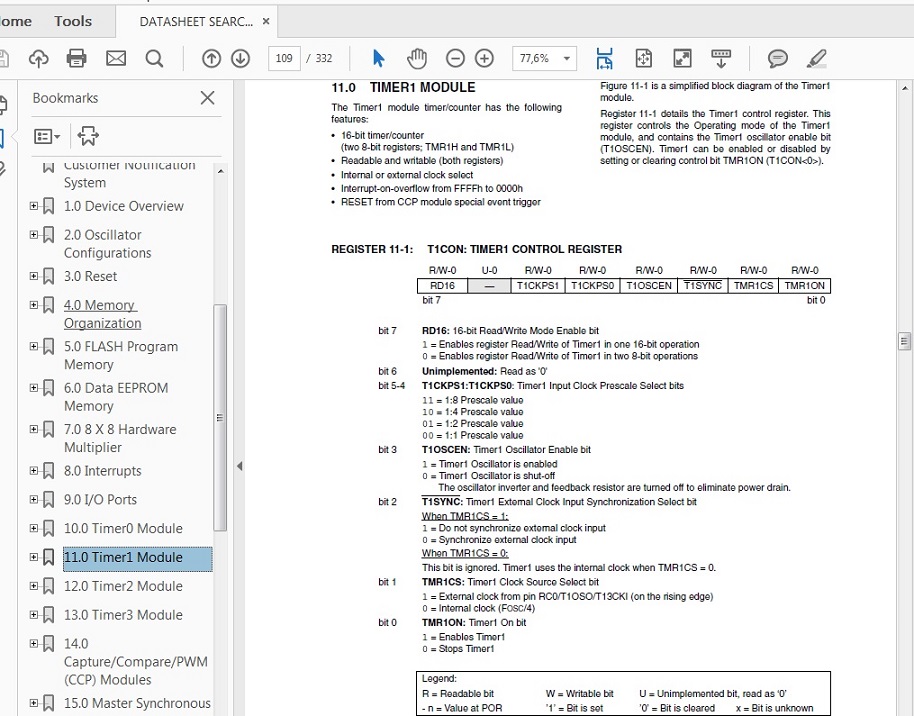This screenshot has width=914, height=716.
Task: Enter full screen mode icon
Action: pos(682,58)
